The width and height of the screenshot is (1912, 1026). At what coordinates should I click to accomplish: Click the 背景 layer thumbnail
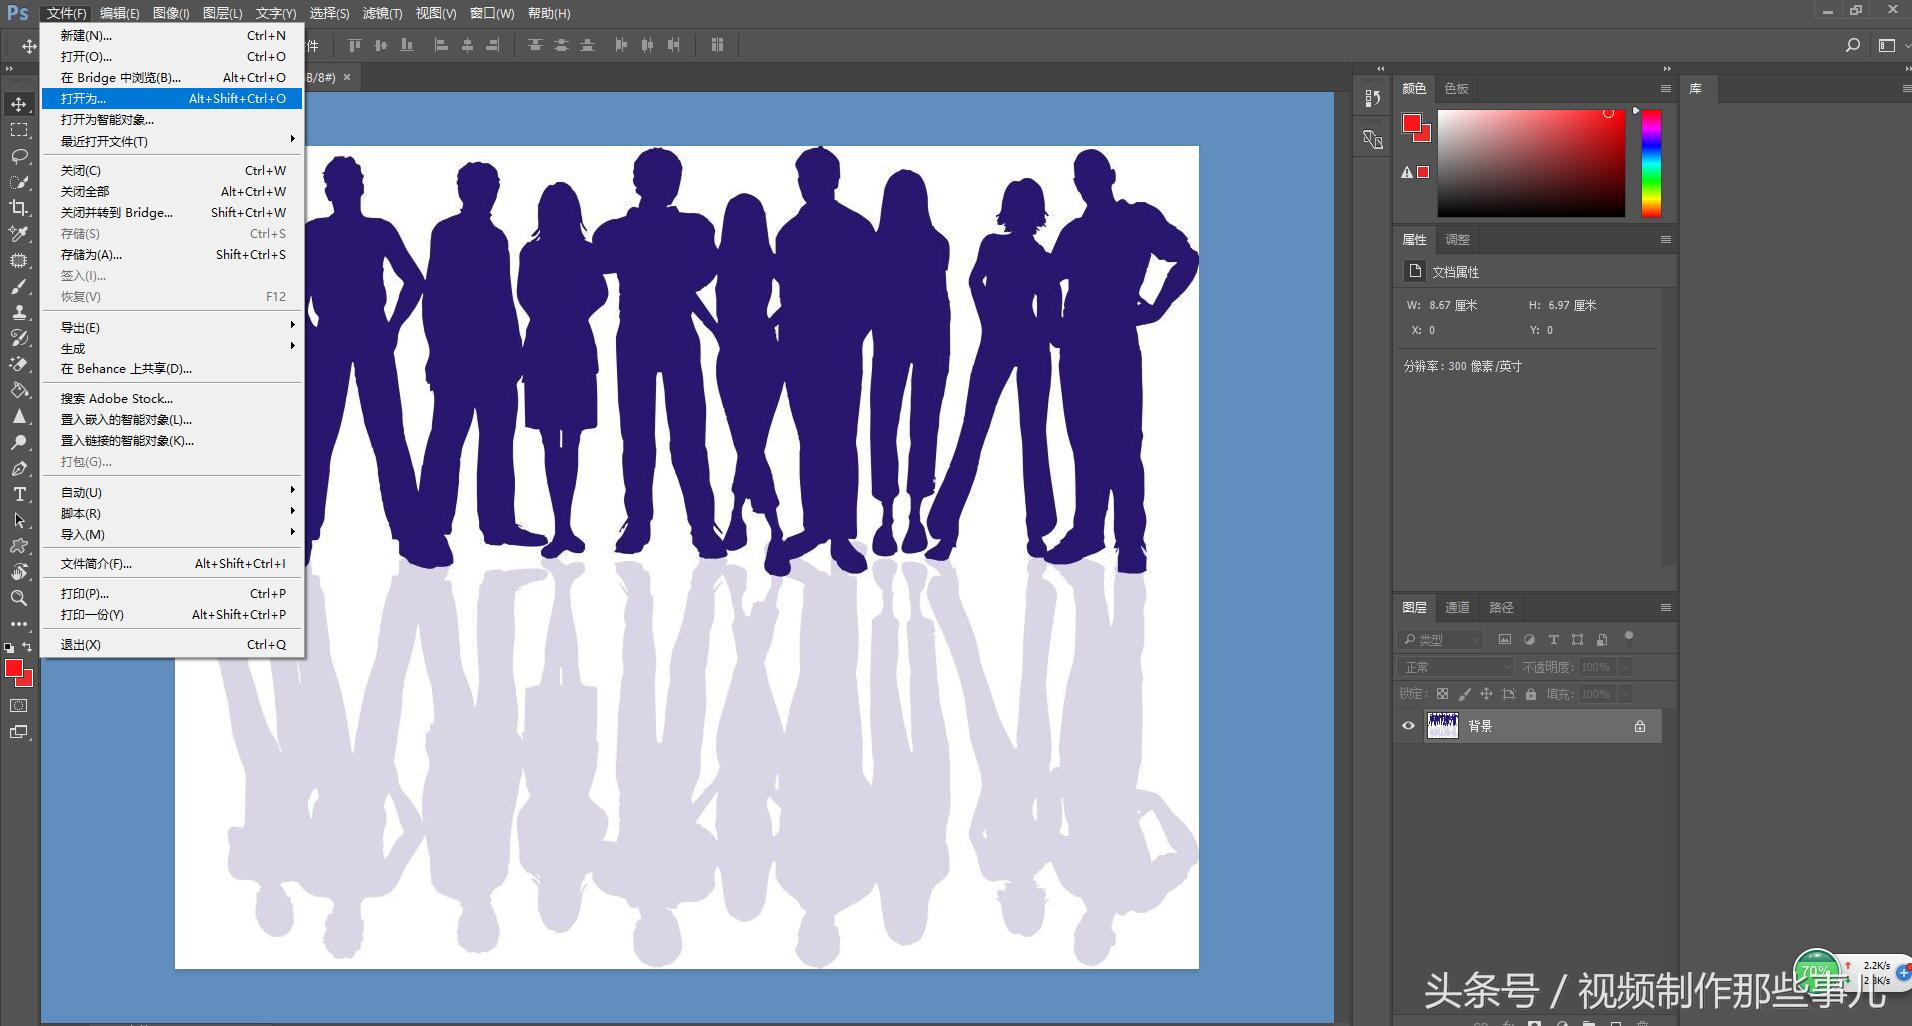click(x=1442, y=726)
